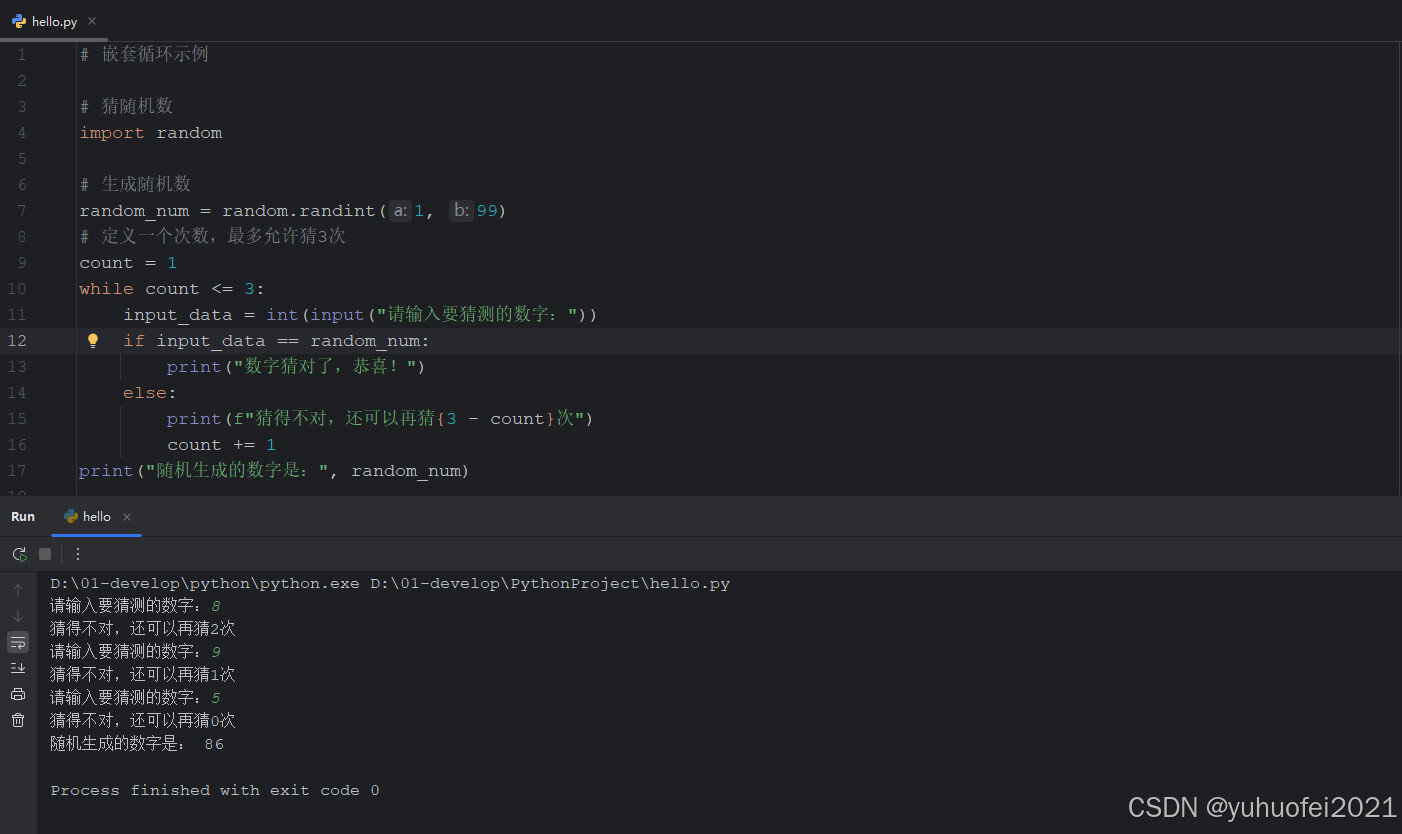Click the 'else:' keyword on line 14
This screenshot has height=834, width=1402.
(x=150, y=393)
